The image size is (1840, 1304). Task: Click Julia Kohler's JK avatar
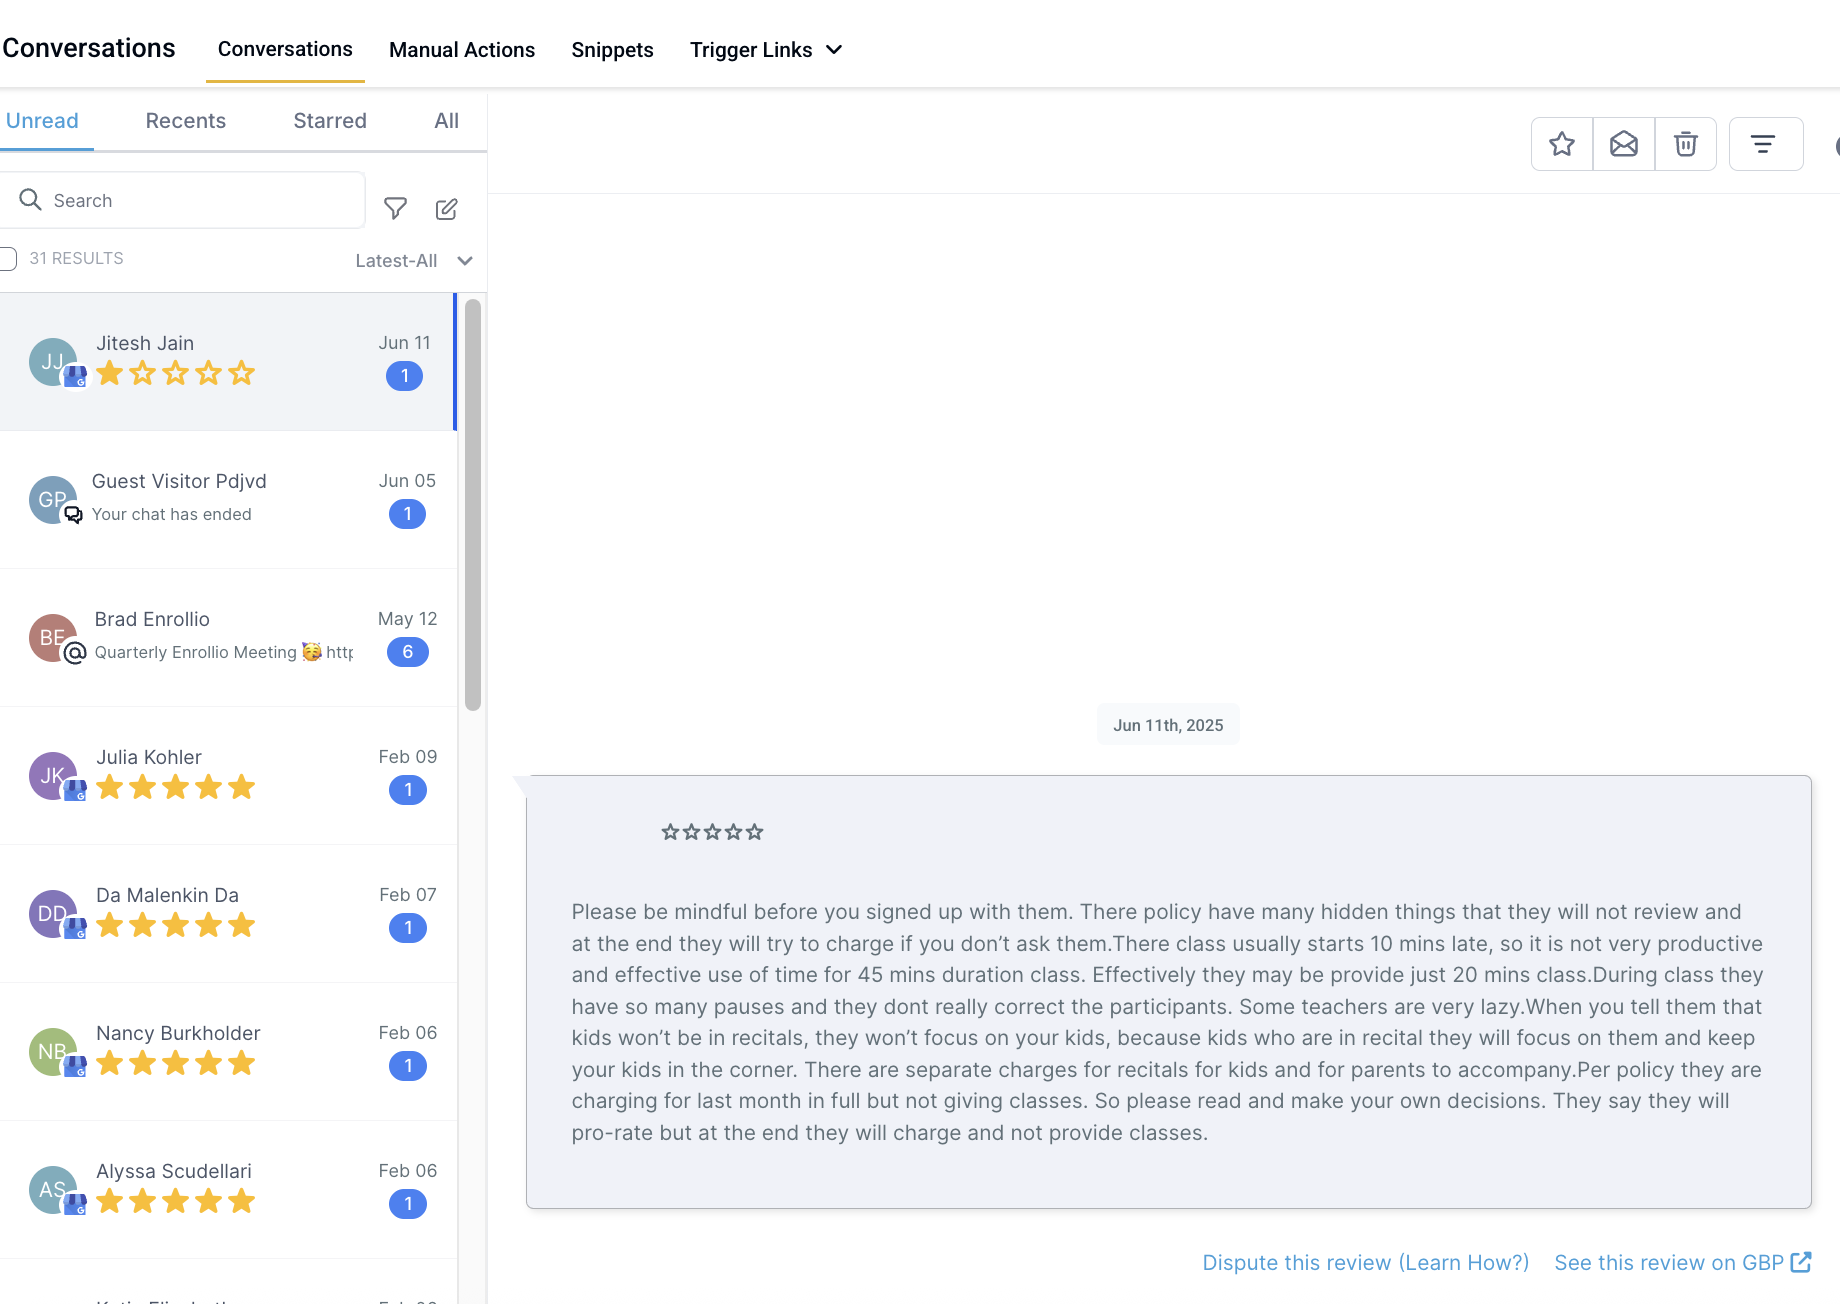tap(53, 776)
